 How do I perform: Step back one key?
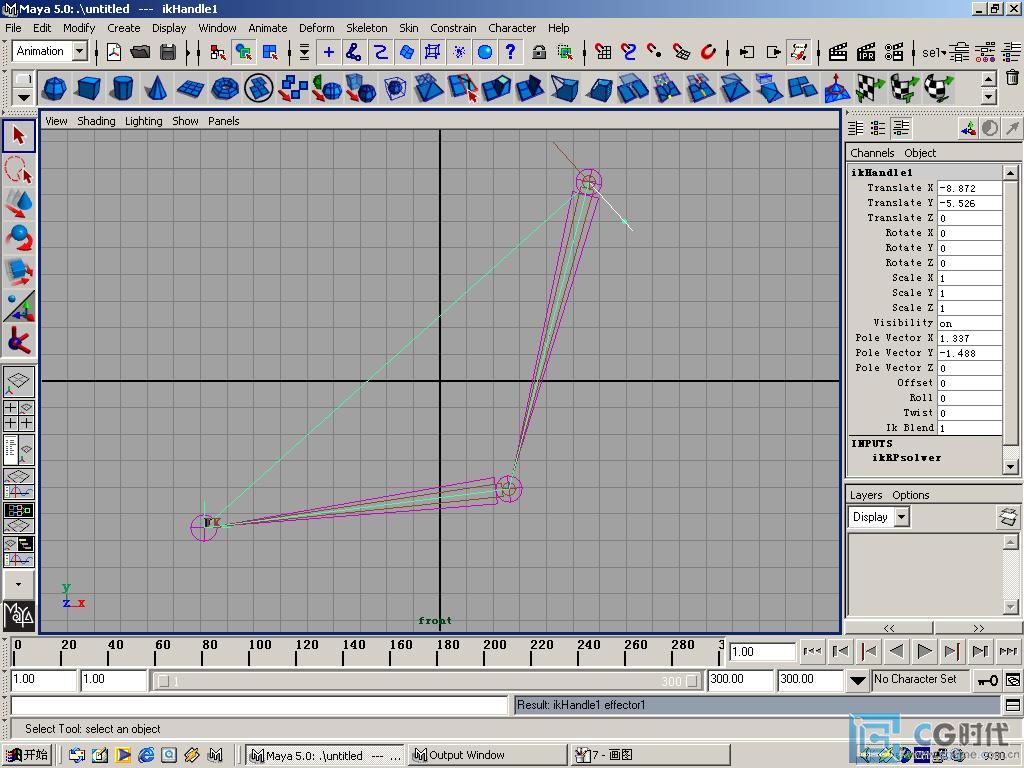pyautogui.click(x=869, y=651)
